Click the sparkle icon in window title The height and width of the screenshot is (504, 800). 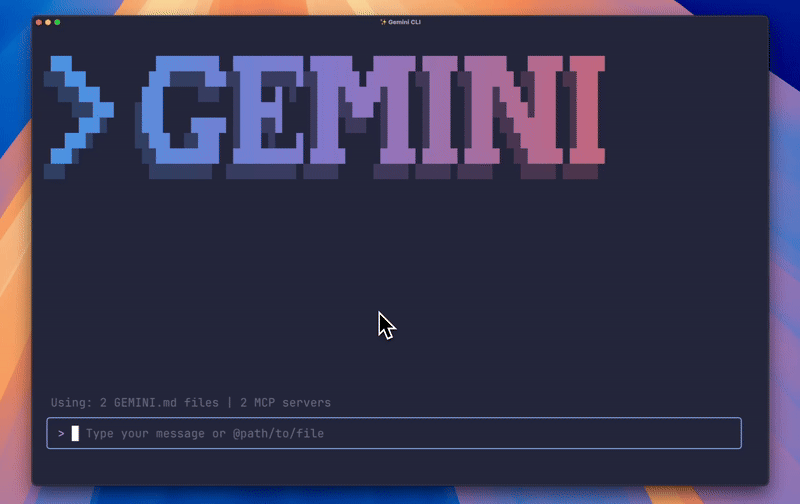tap(383, 22)
